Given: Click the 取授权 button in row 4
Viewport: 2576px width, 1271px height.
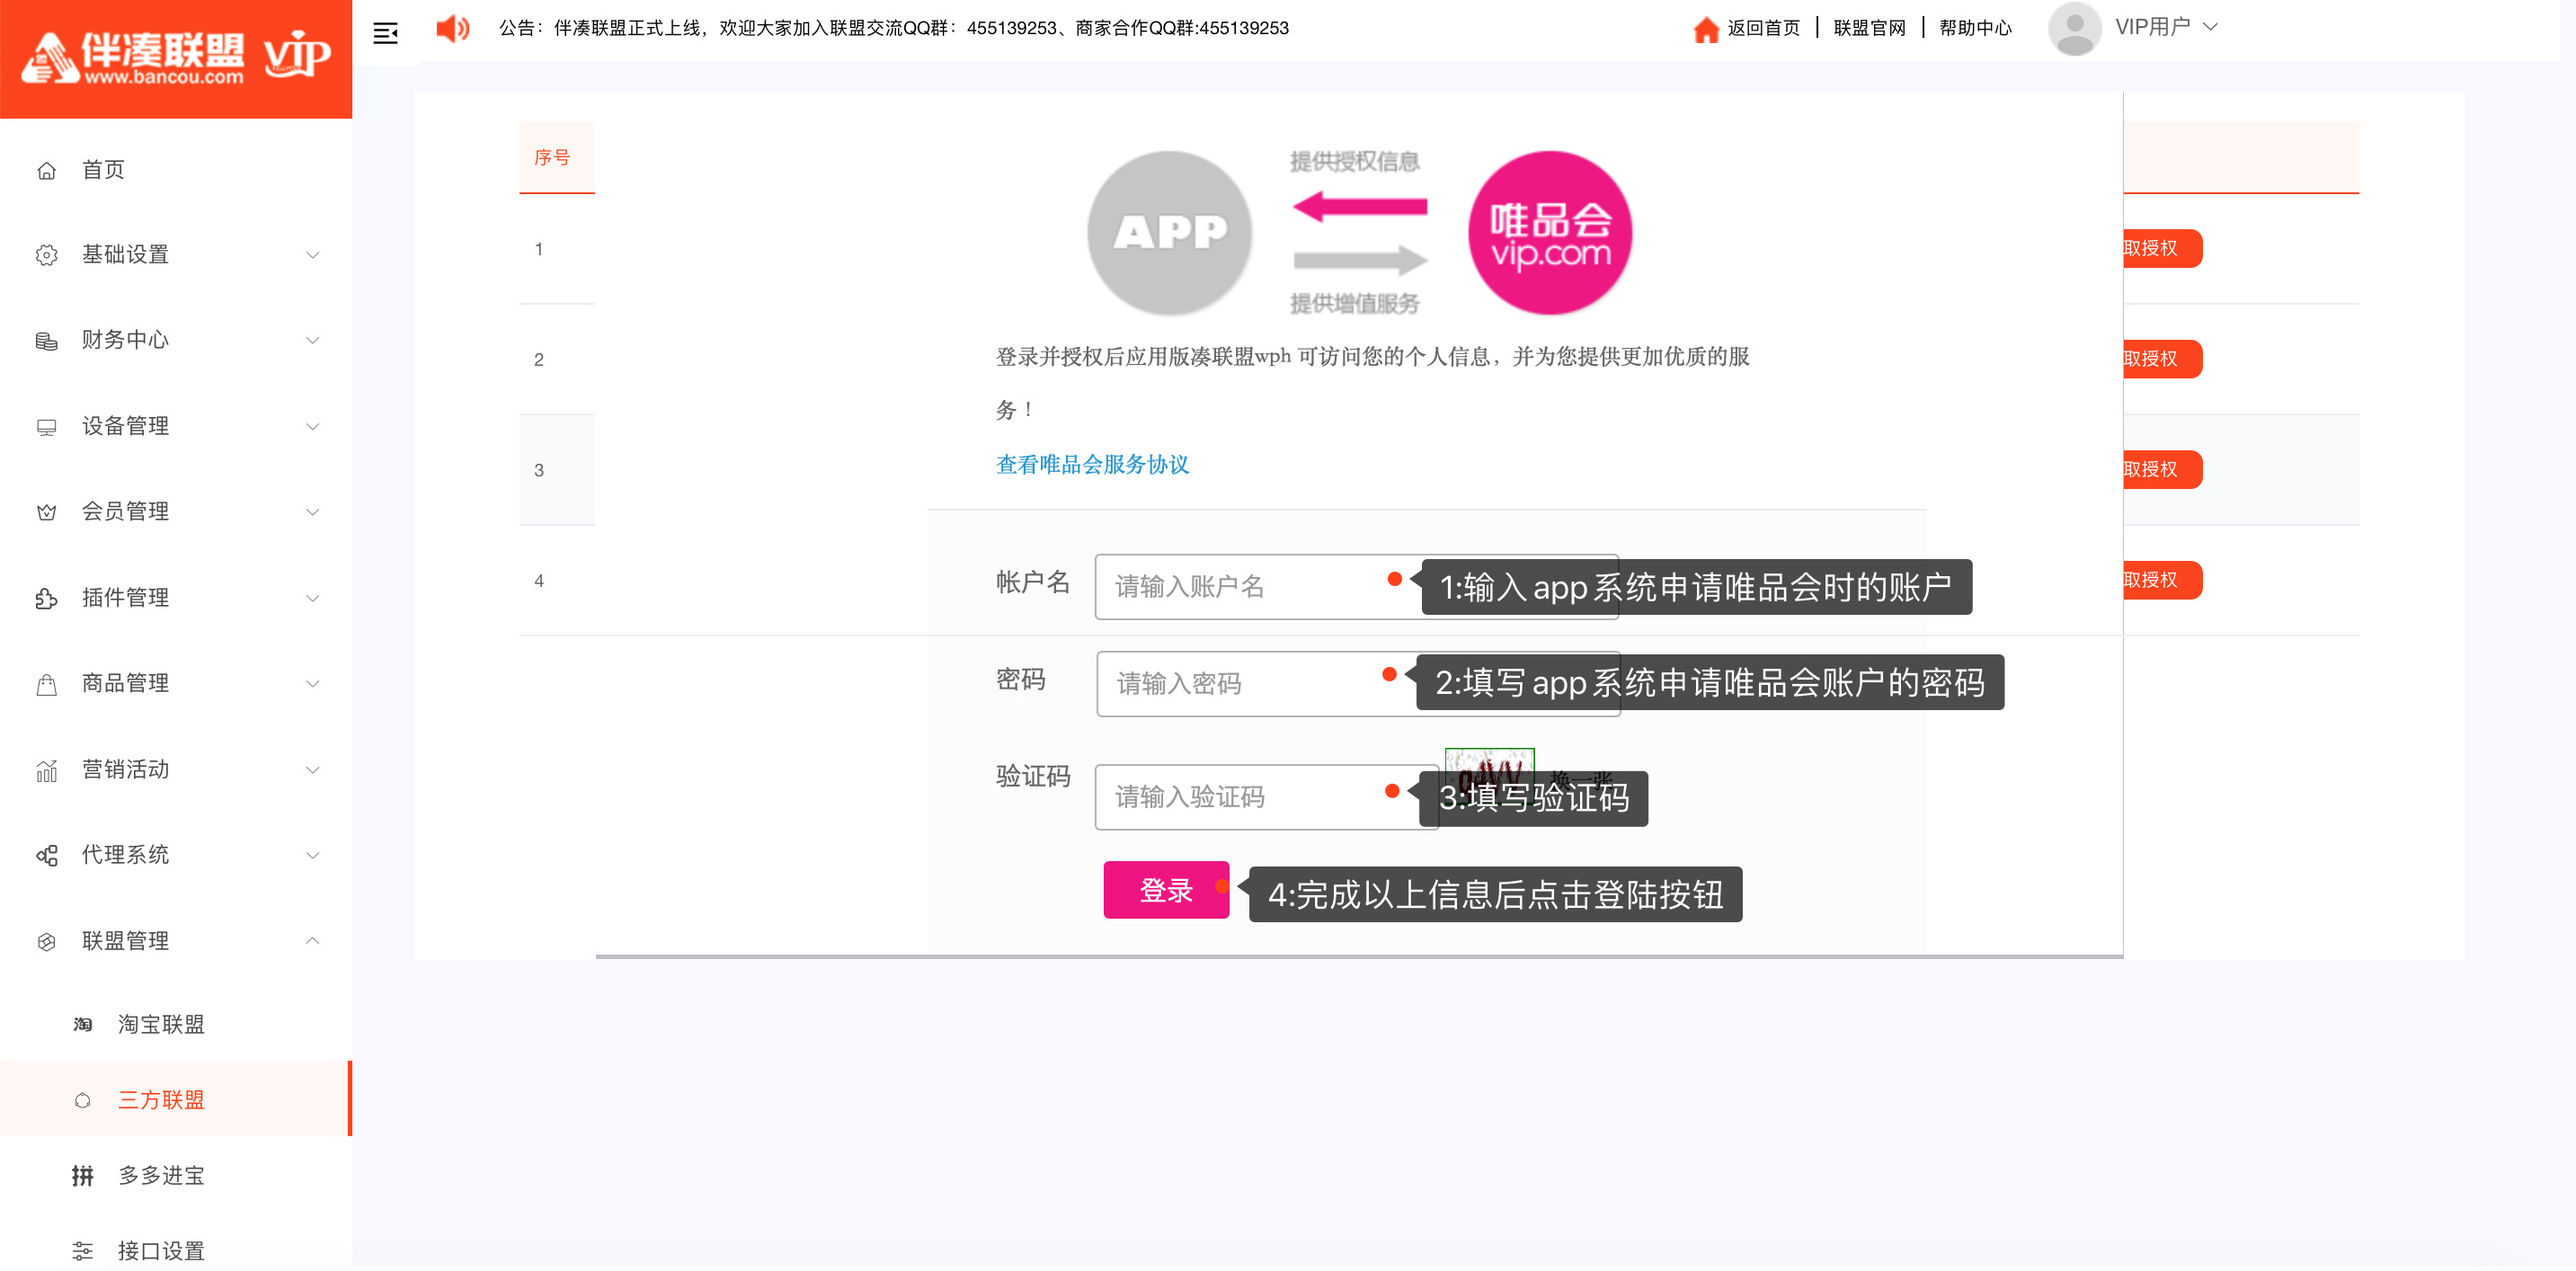Looking at the screenshot, I should click(2162, 580).
